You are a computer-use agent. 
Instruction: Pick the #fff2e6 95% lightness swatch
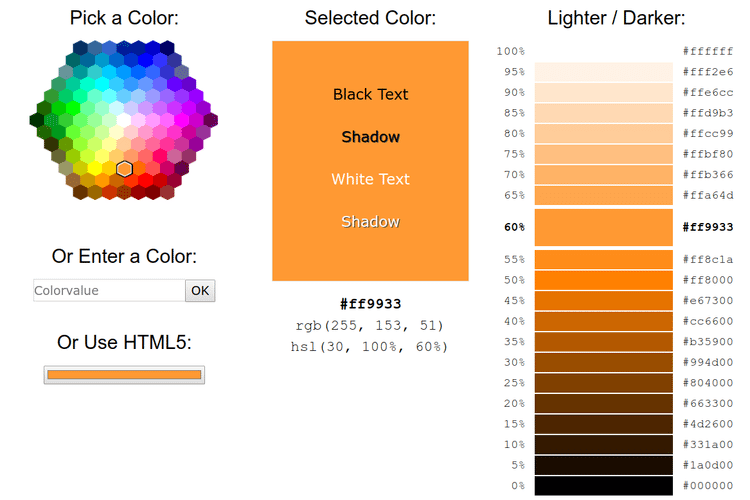pyautogui.click(x=604, y=72)
